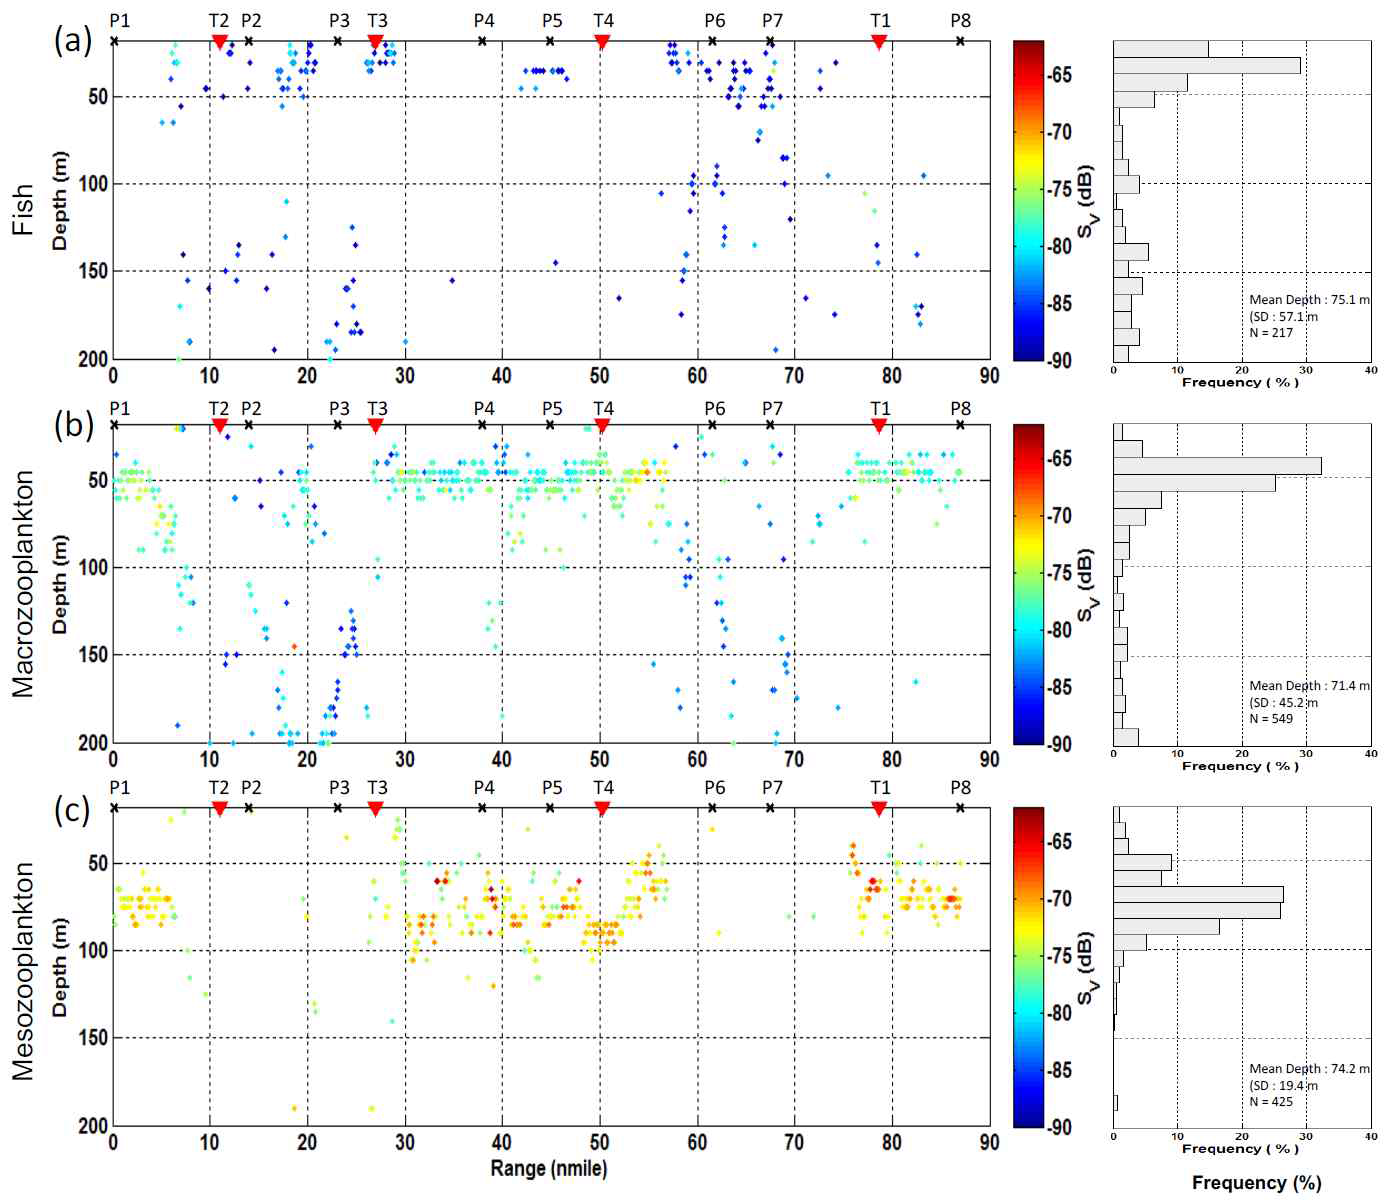This screenshot has height=1200, width=1396.
Task: Click '(SD : 57.1 m' text
Action: pyautogui.click(x=1284, y=316)
